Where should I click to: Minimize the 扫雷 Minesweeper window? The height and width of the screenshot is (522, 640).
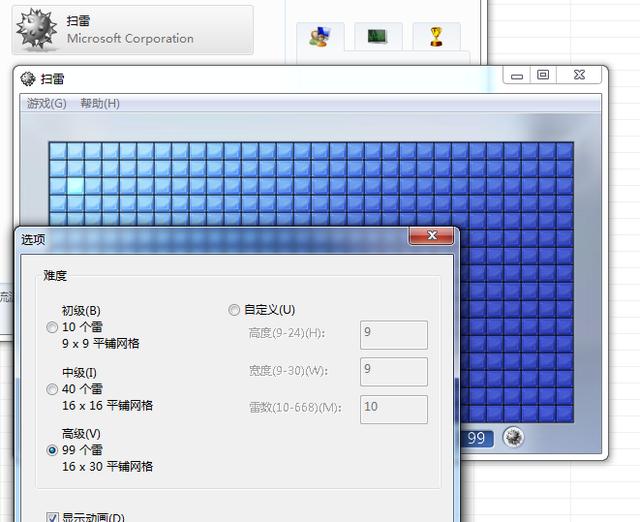[517, 76]
